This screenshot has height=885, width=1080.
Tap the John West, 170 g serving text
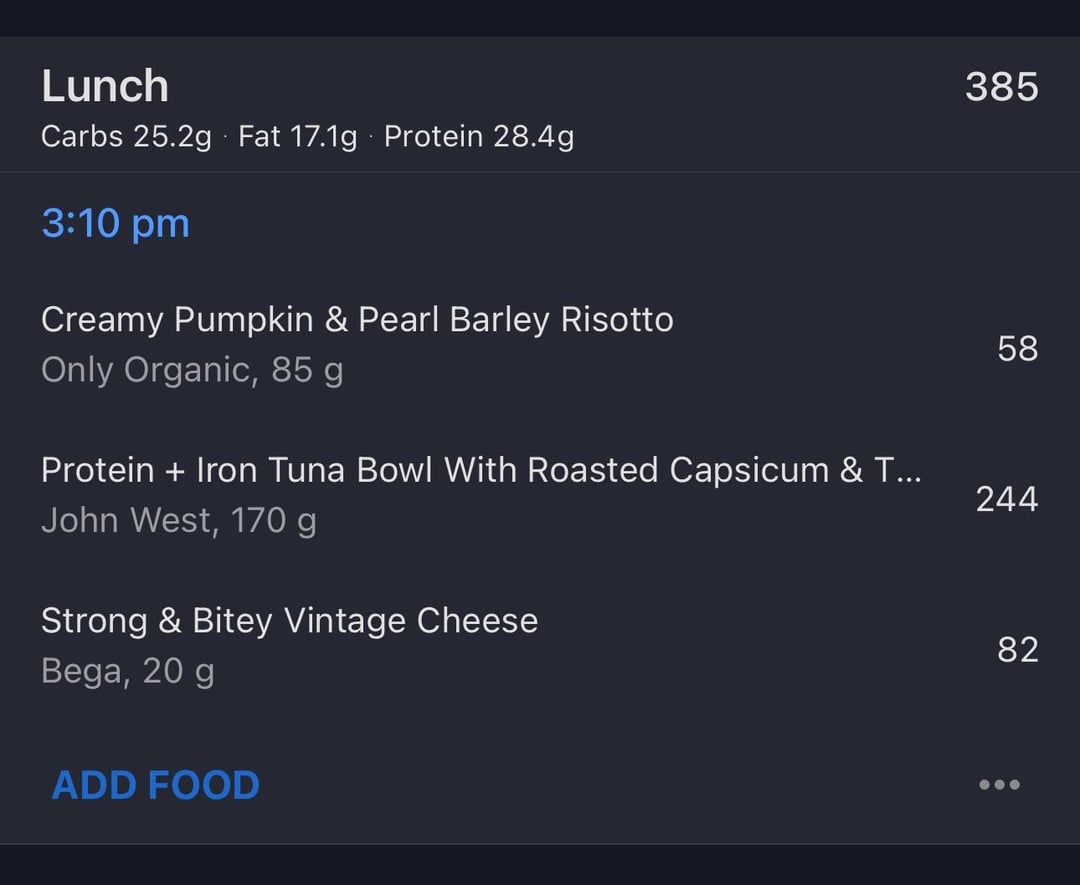point(179,520)
